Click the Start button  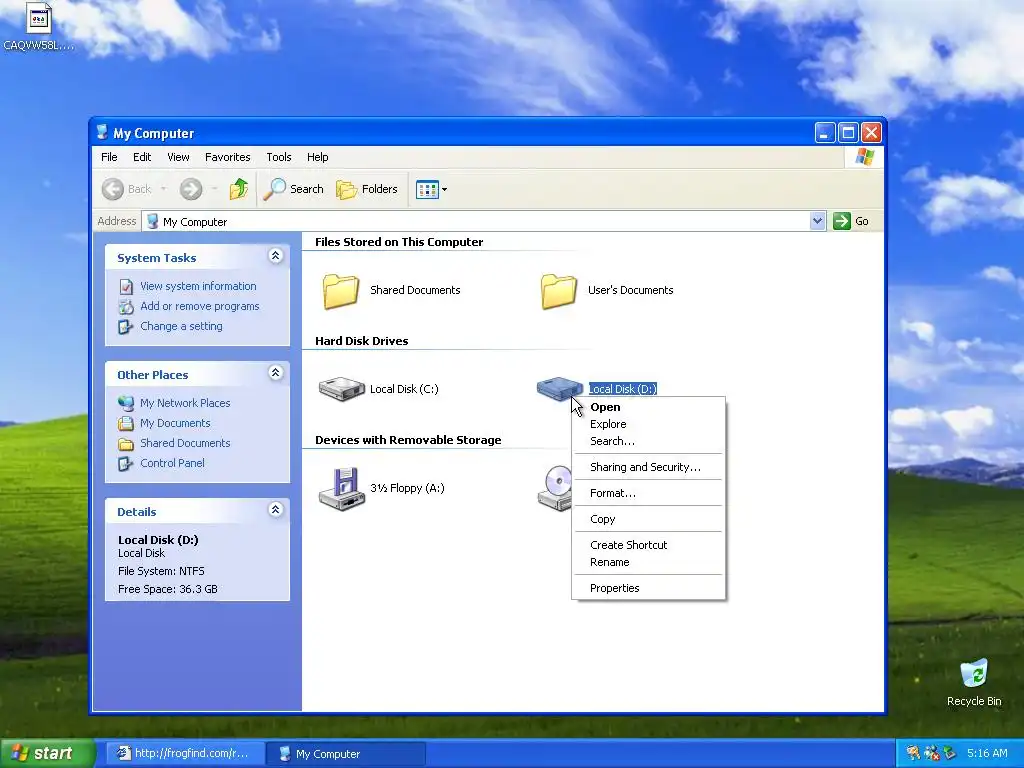(47, 753)
